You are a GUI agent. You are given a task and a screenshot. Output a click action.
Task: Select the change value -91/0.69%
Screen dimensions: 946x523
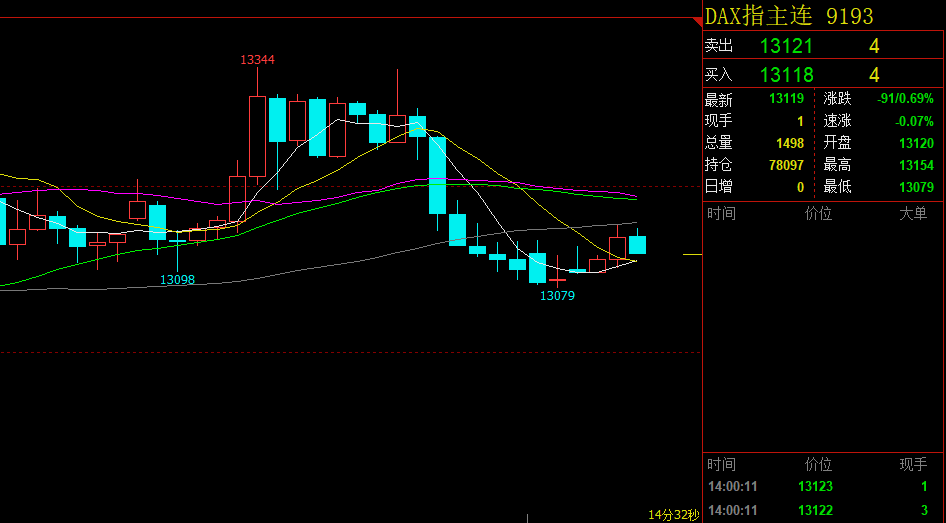coord(905,99)
